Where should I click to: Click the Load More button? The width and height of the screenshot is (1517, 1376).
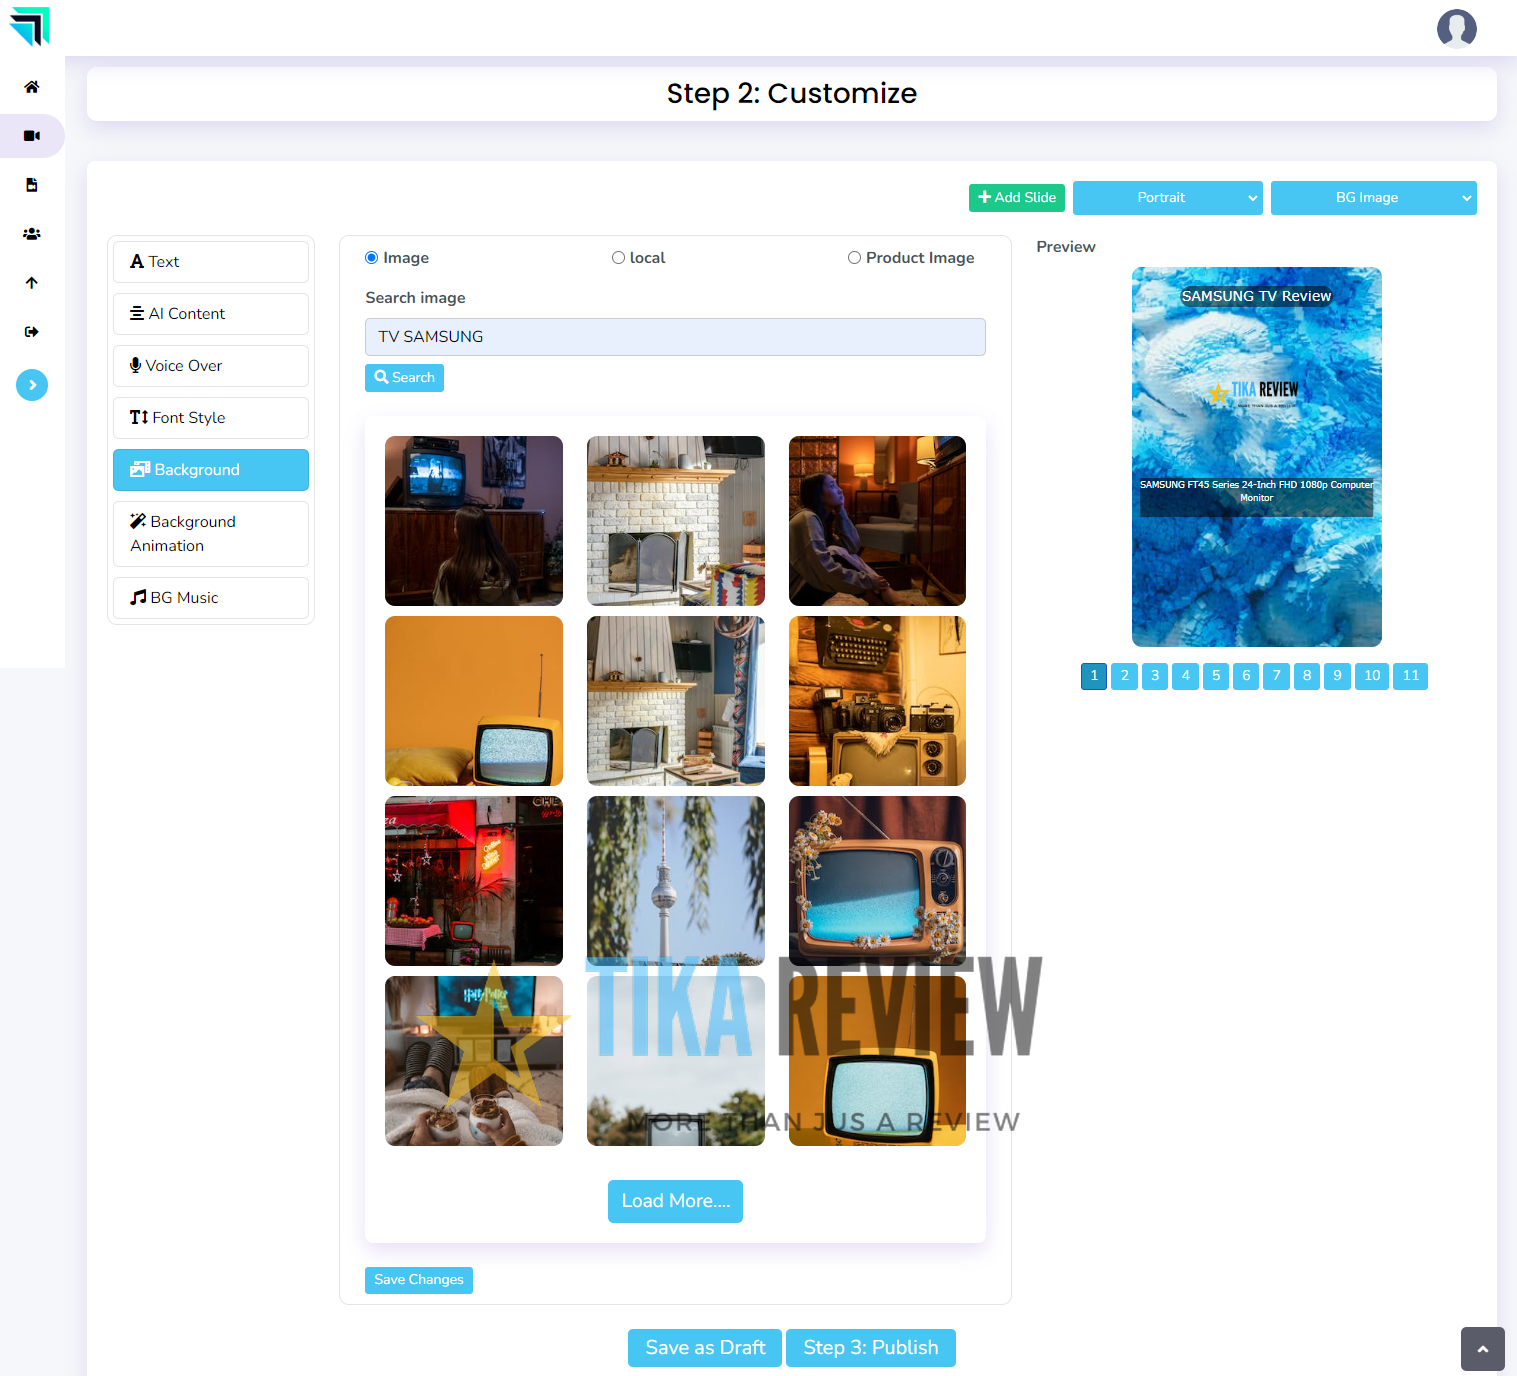tap(675, 1201)
